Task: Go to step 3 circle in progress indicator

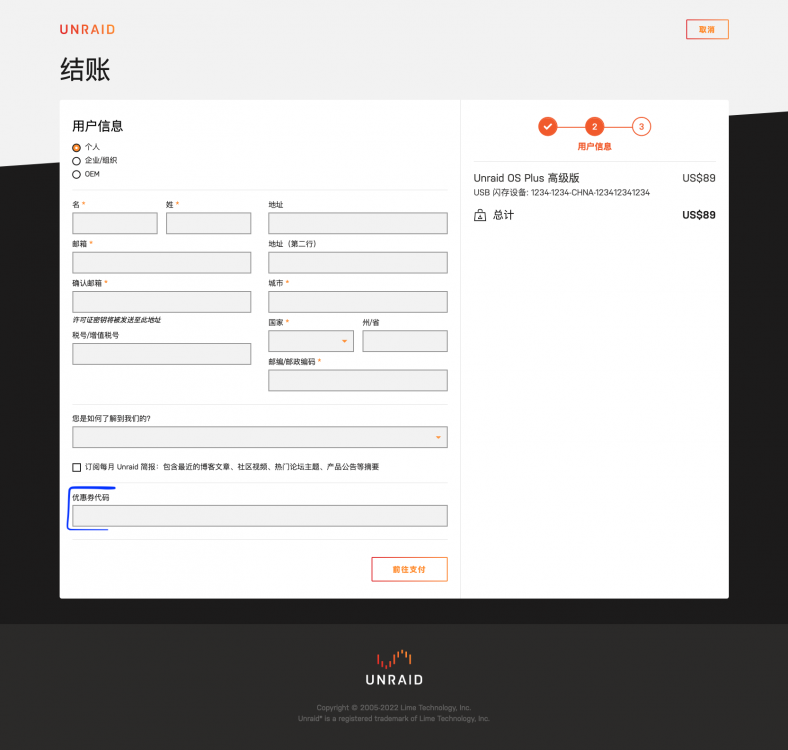Action: point(641,127)
